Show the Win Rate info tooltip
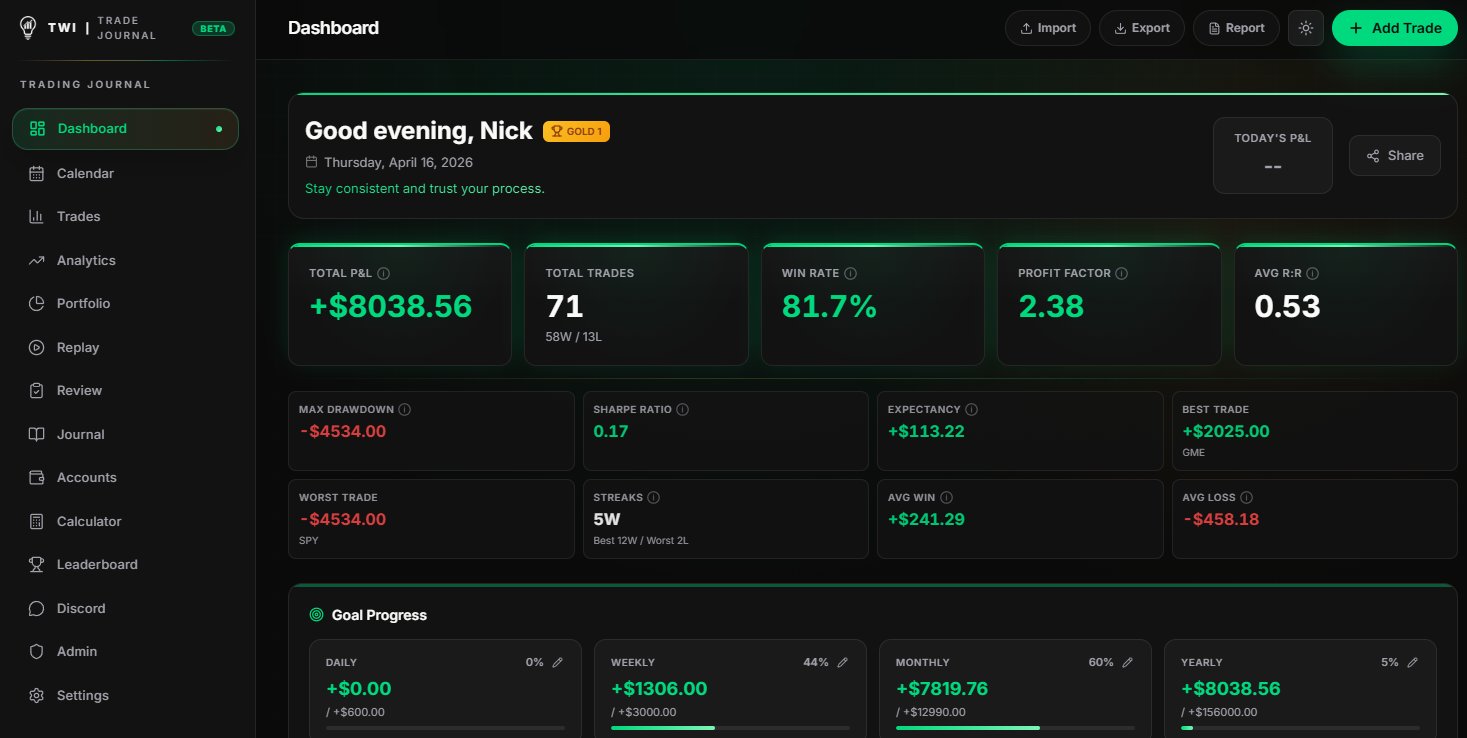The width and height of the screenshot is (1467, 738). coord(851,272)
